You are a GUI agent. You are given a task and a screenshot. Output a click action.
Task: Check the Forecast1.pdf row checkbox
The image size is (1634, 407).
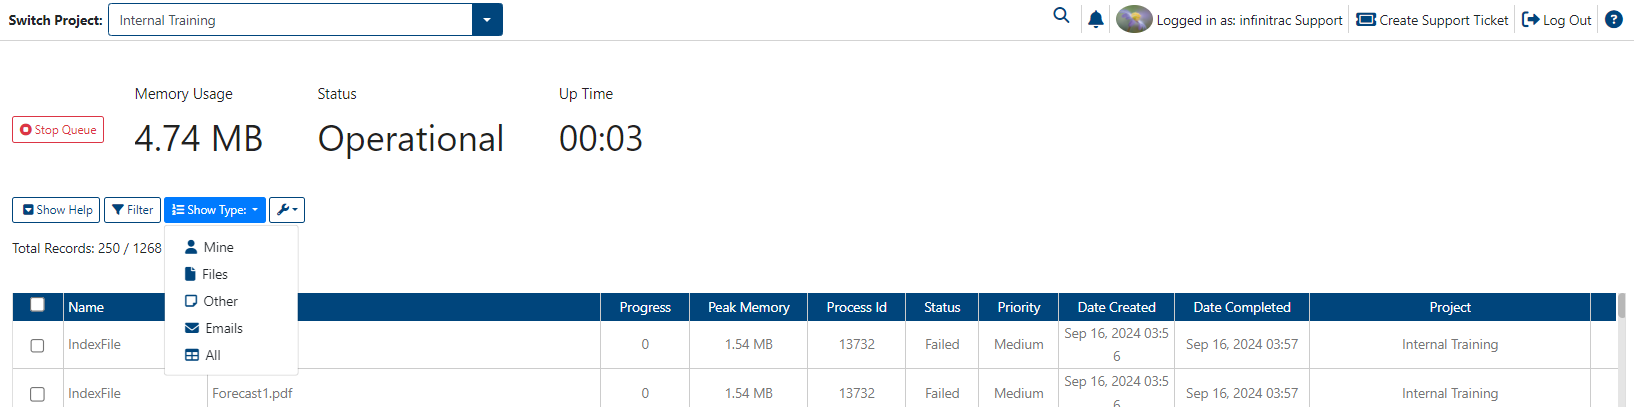click(x=37, y=394)
